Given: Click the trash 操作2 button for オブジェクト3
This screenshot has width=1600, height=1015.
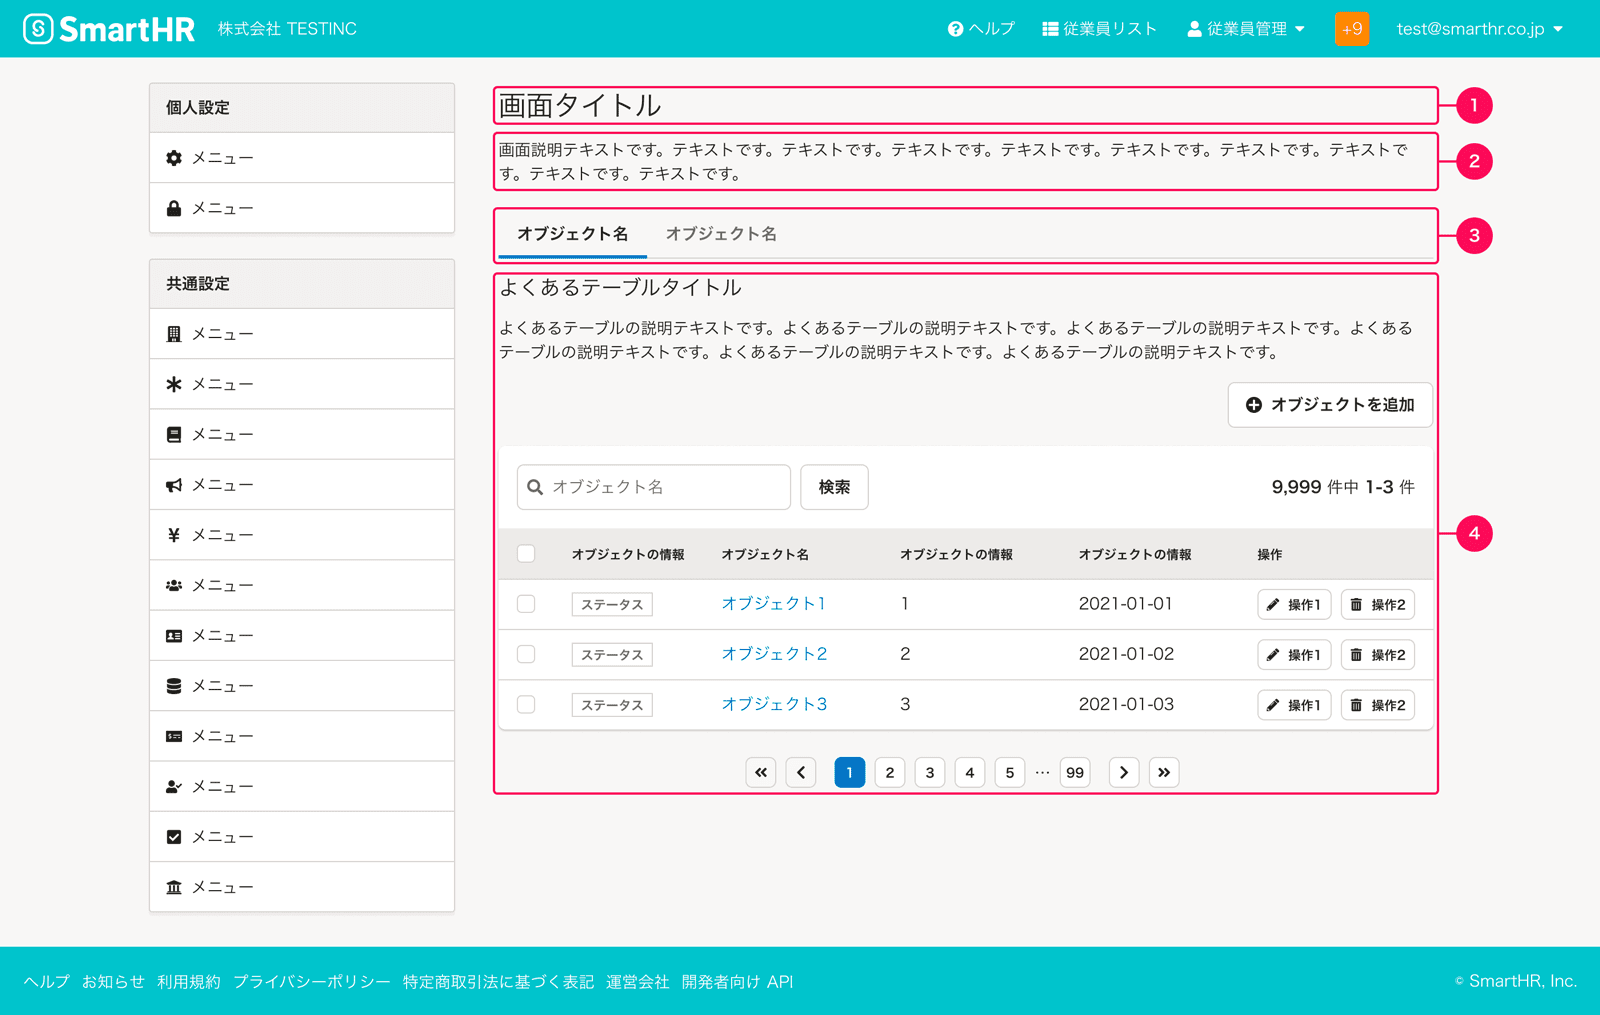Looking at the screenshot, I should pyautogui.click(x=1377, y=705).
